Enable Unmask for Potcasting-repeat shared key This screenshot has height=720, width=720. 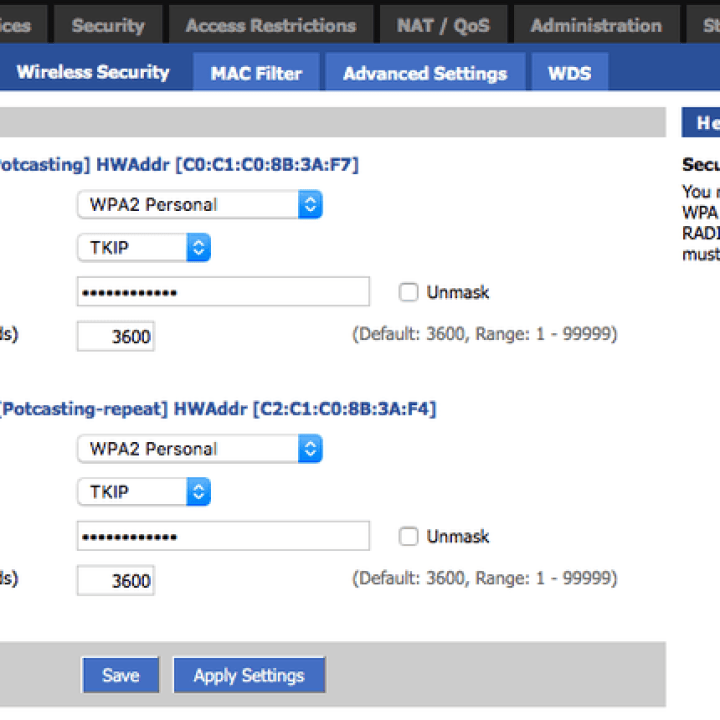click(x=408, y=536)
